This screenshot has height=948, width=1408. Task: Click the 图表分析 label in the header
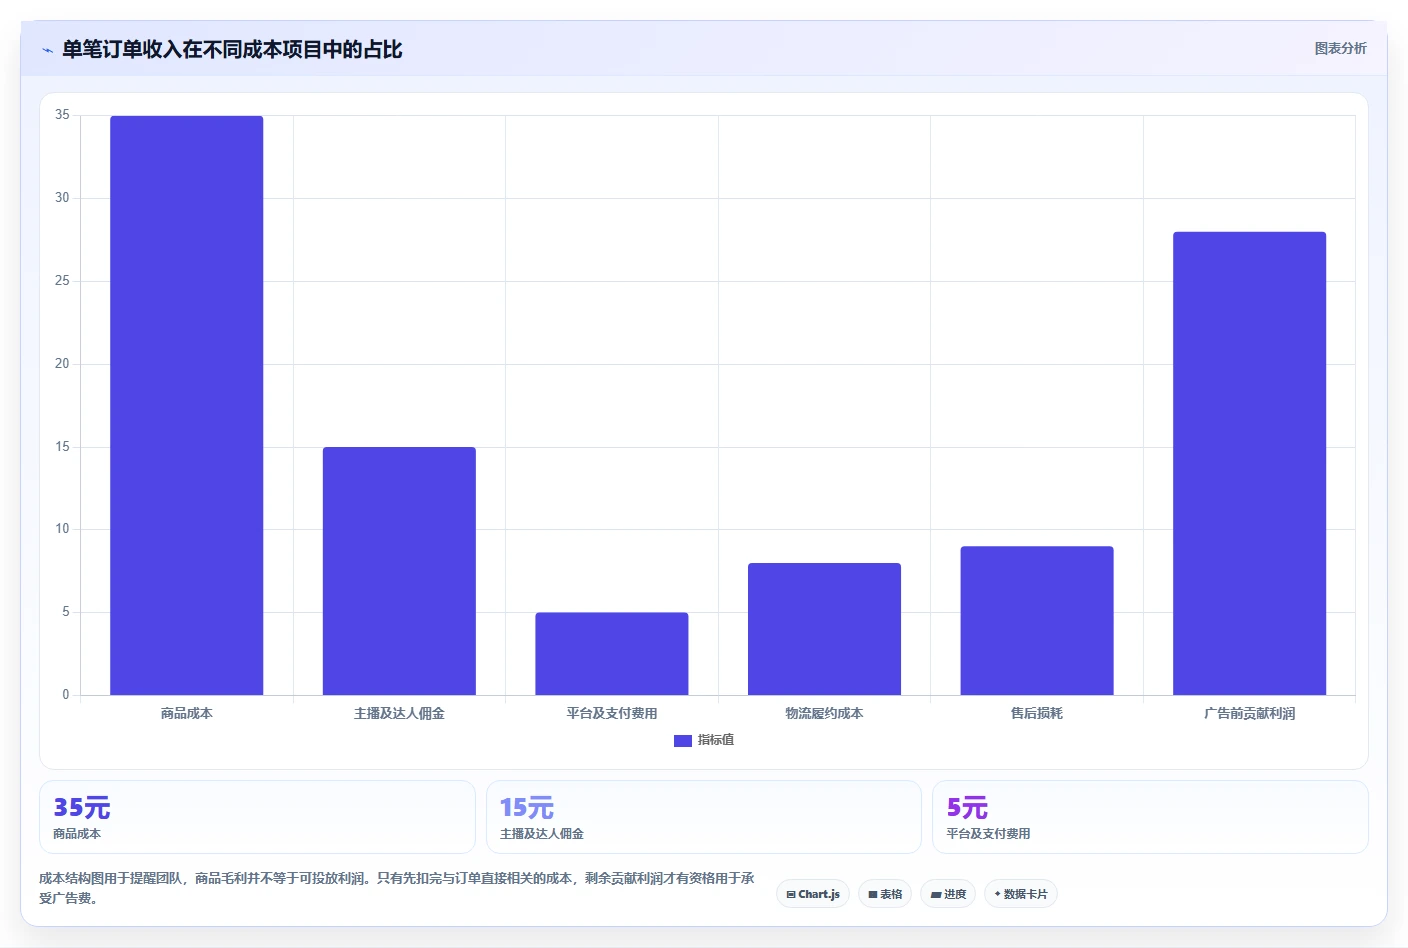pos(1340,48)
